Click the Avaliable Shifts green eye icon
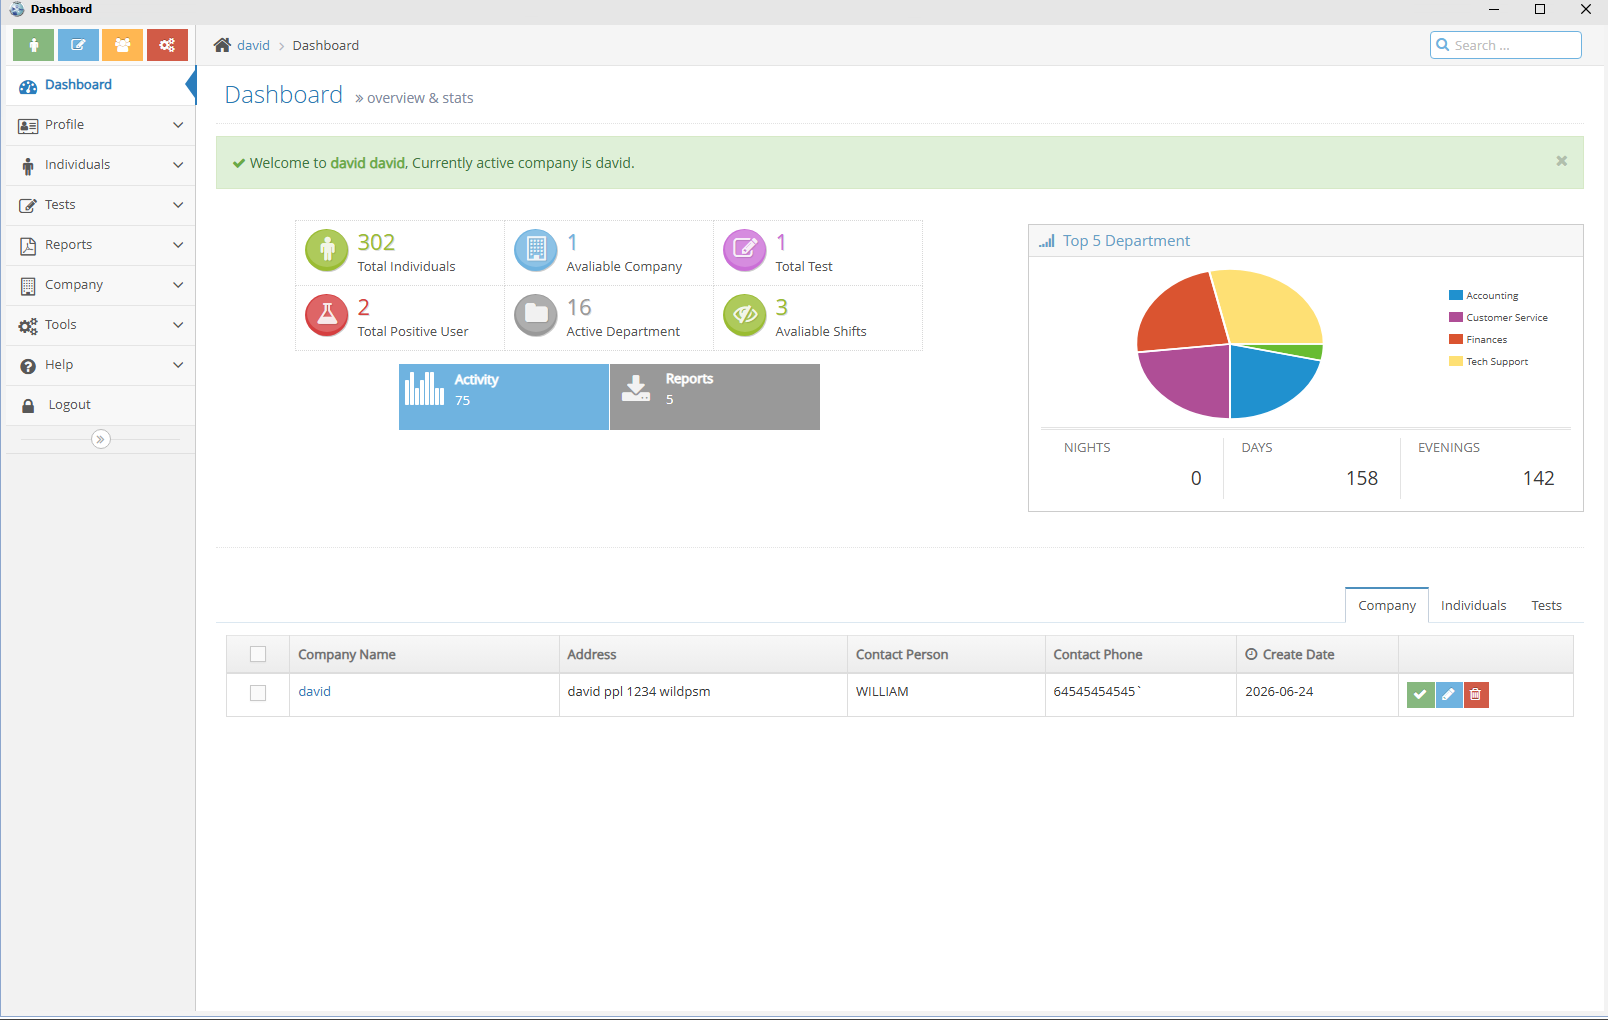This screenshot has height=1020, width=1608. pyautogui.click(x=745, y=315)
